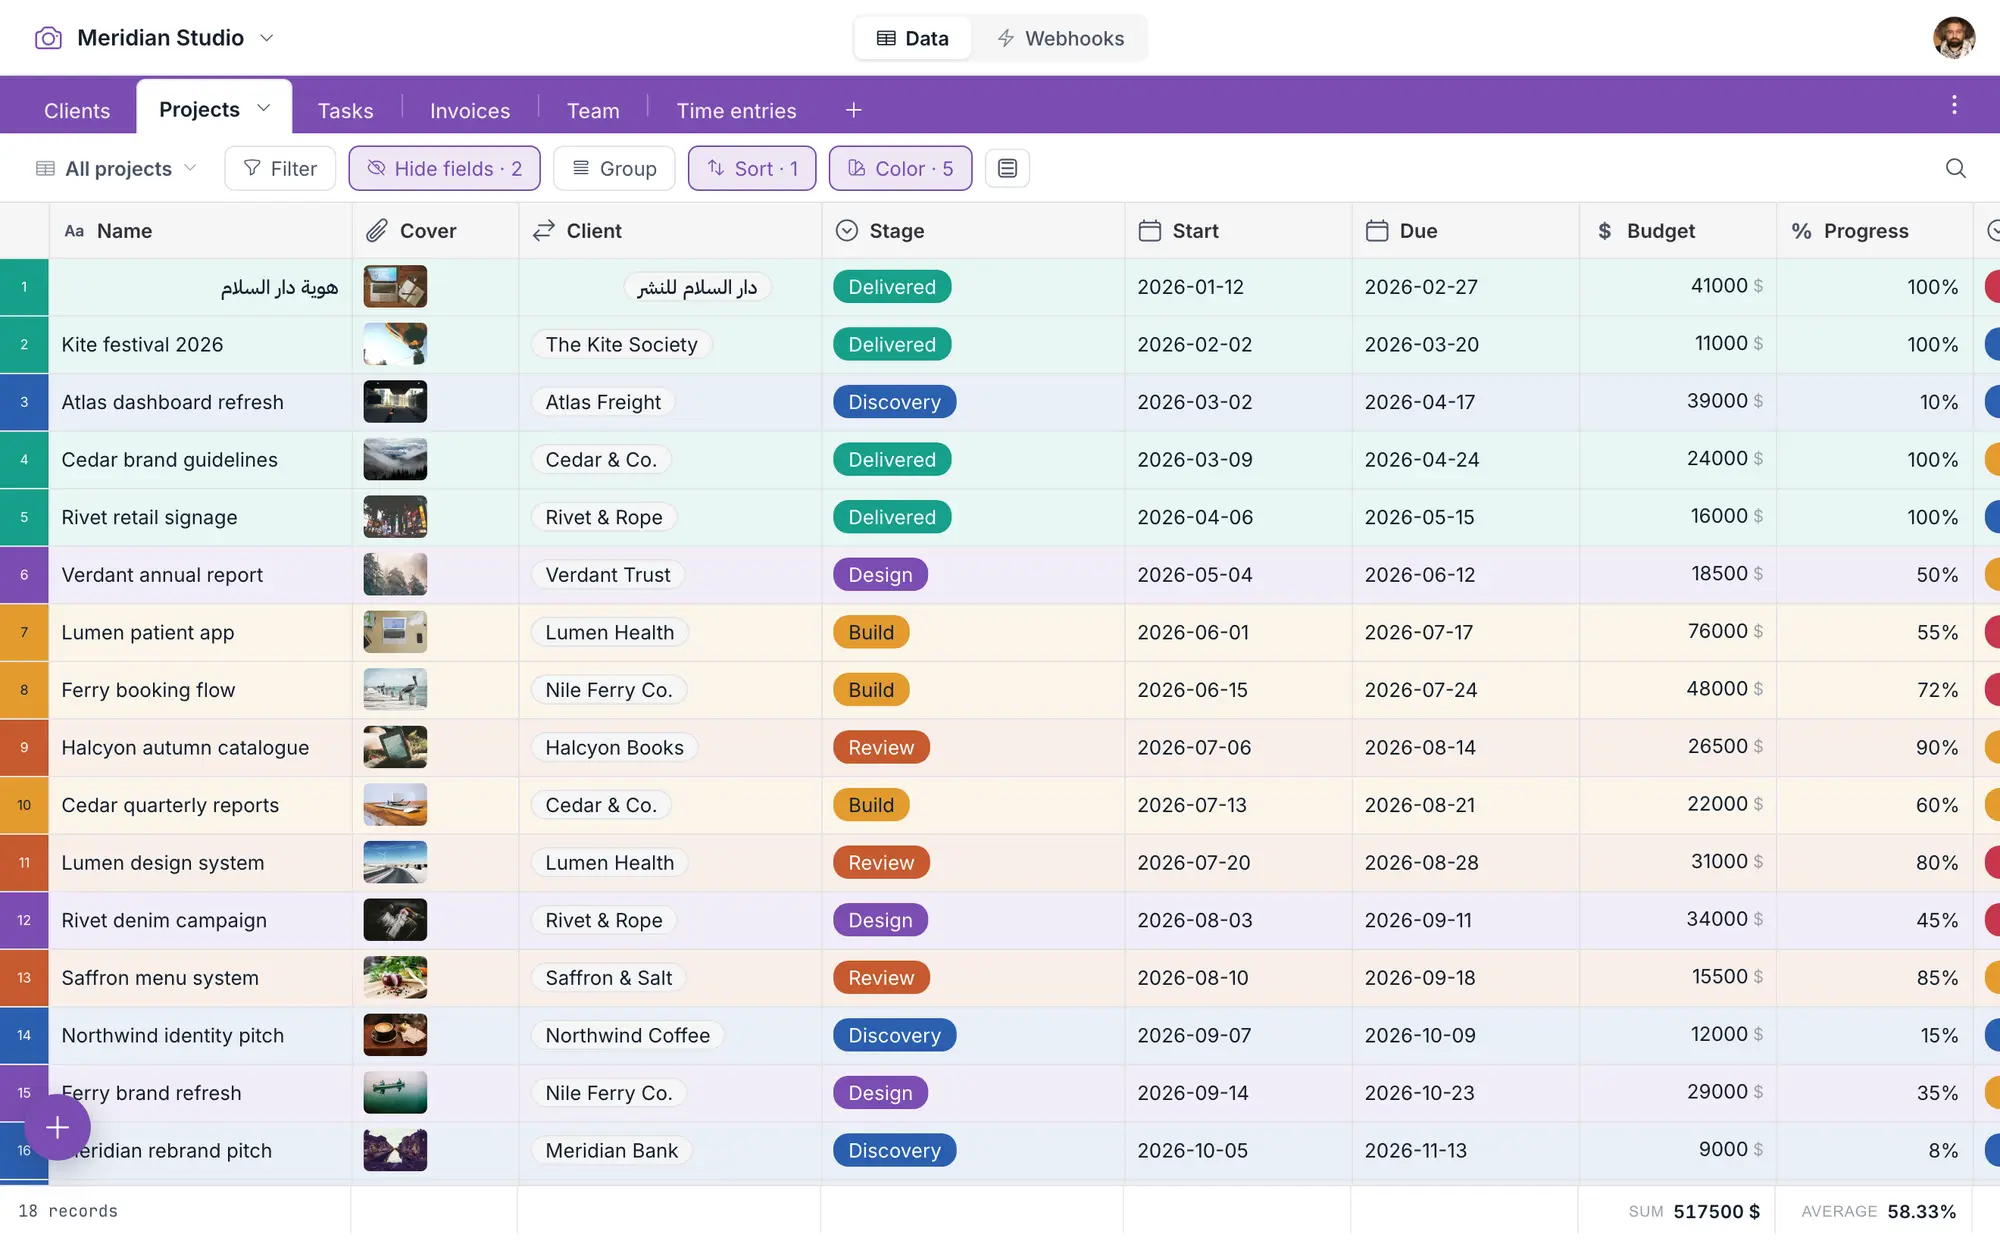2000x1250 pixels.
Task: Click the Cover column paperclip icon
Action: pos(376,231)
